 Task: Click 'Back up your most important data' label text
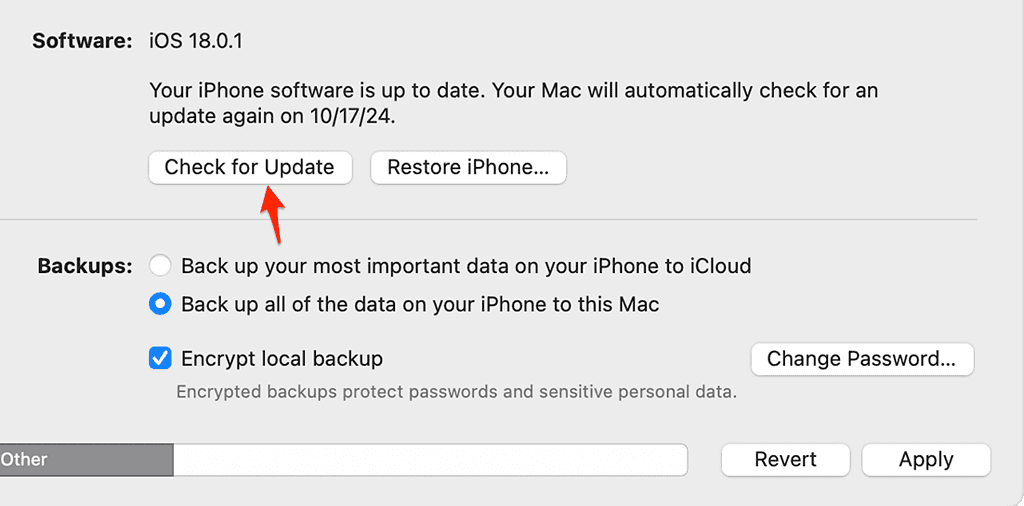465,266
